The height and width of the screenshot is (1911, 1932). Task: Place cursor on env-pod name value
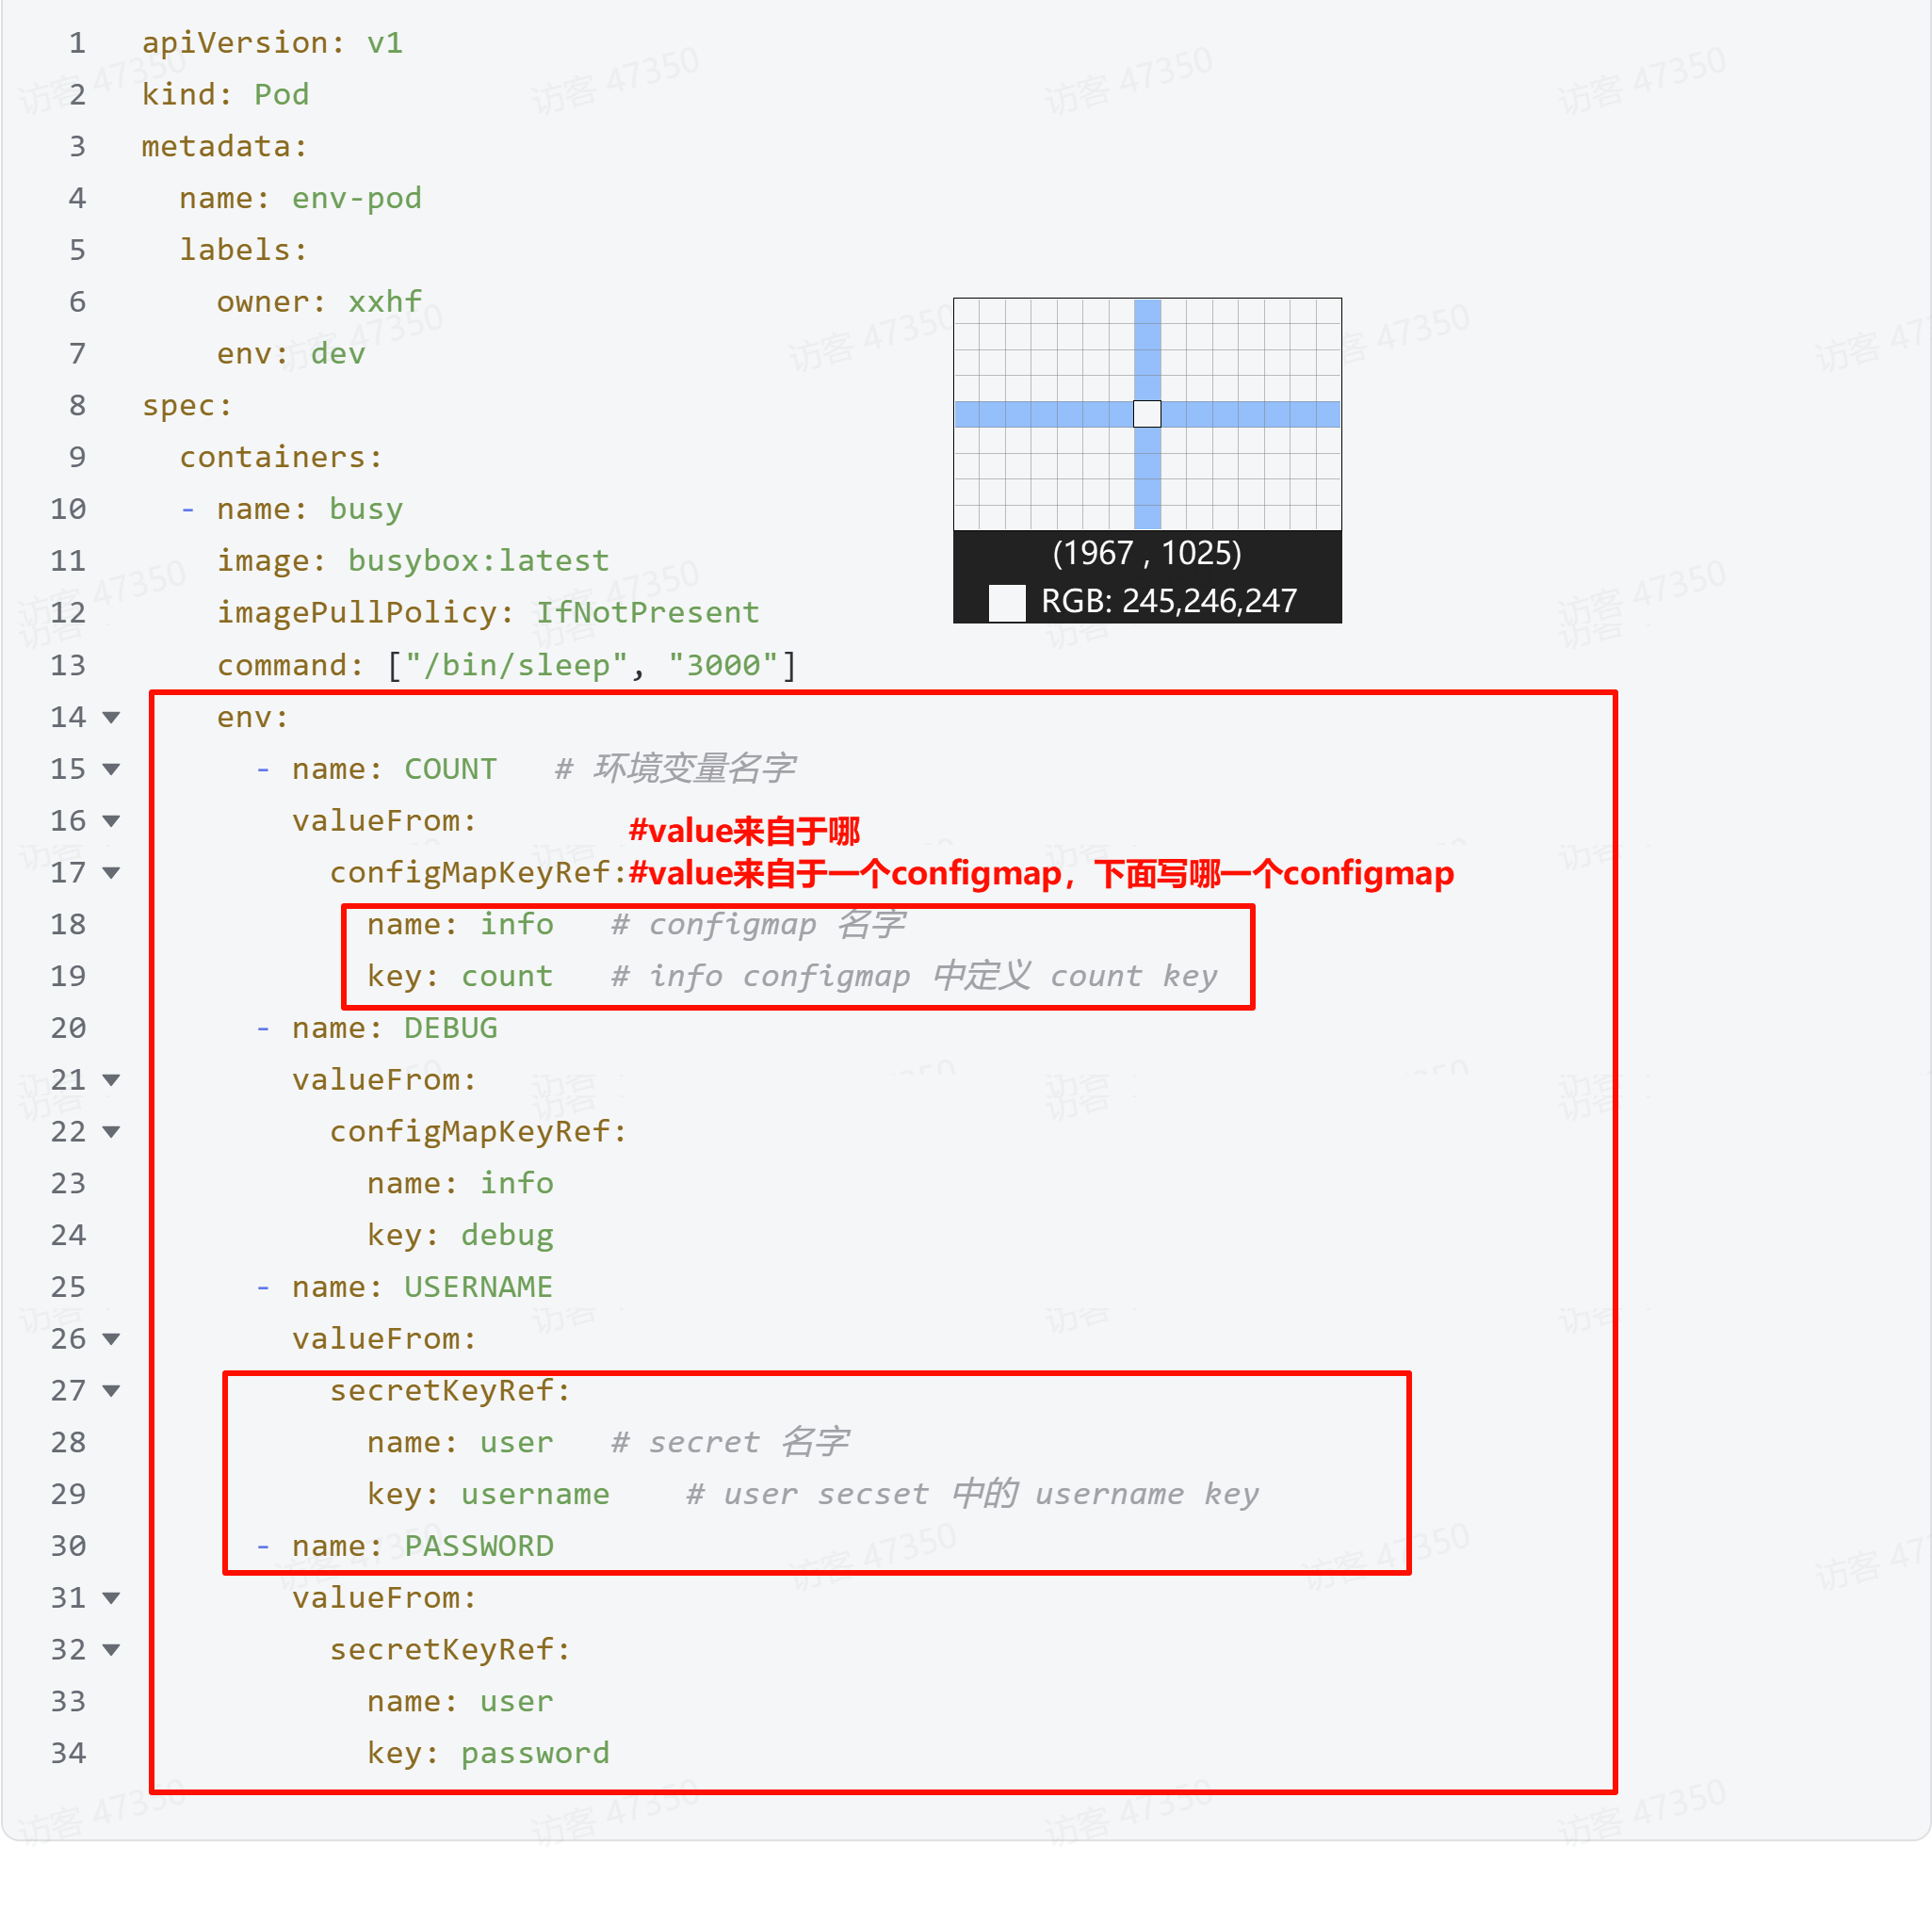tap(356, 198)
